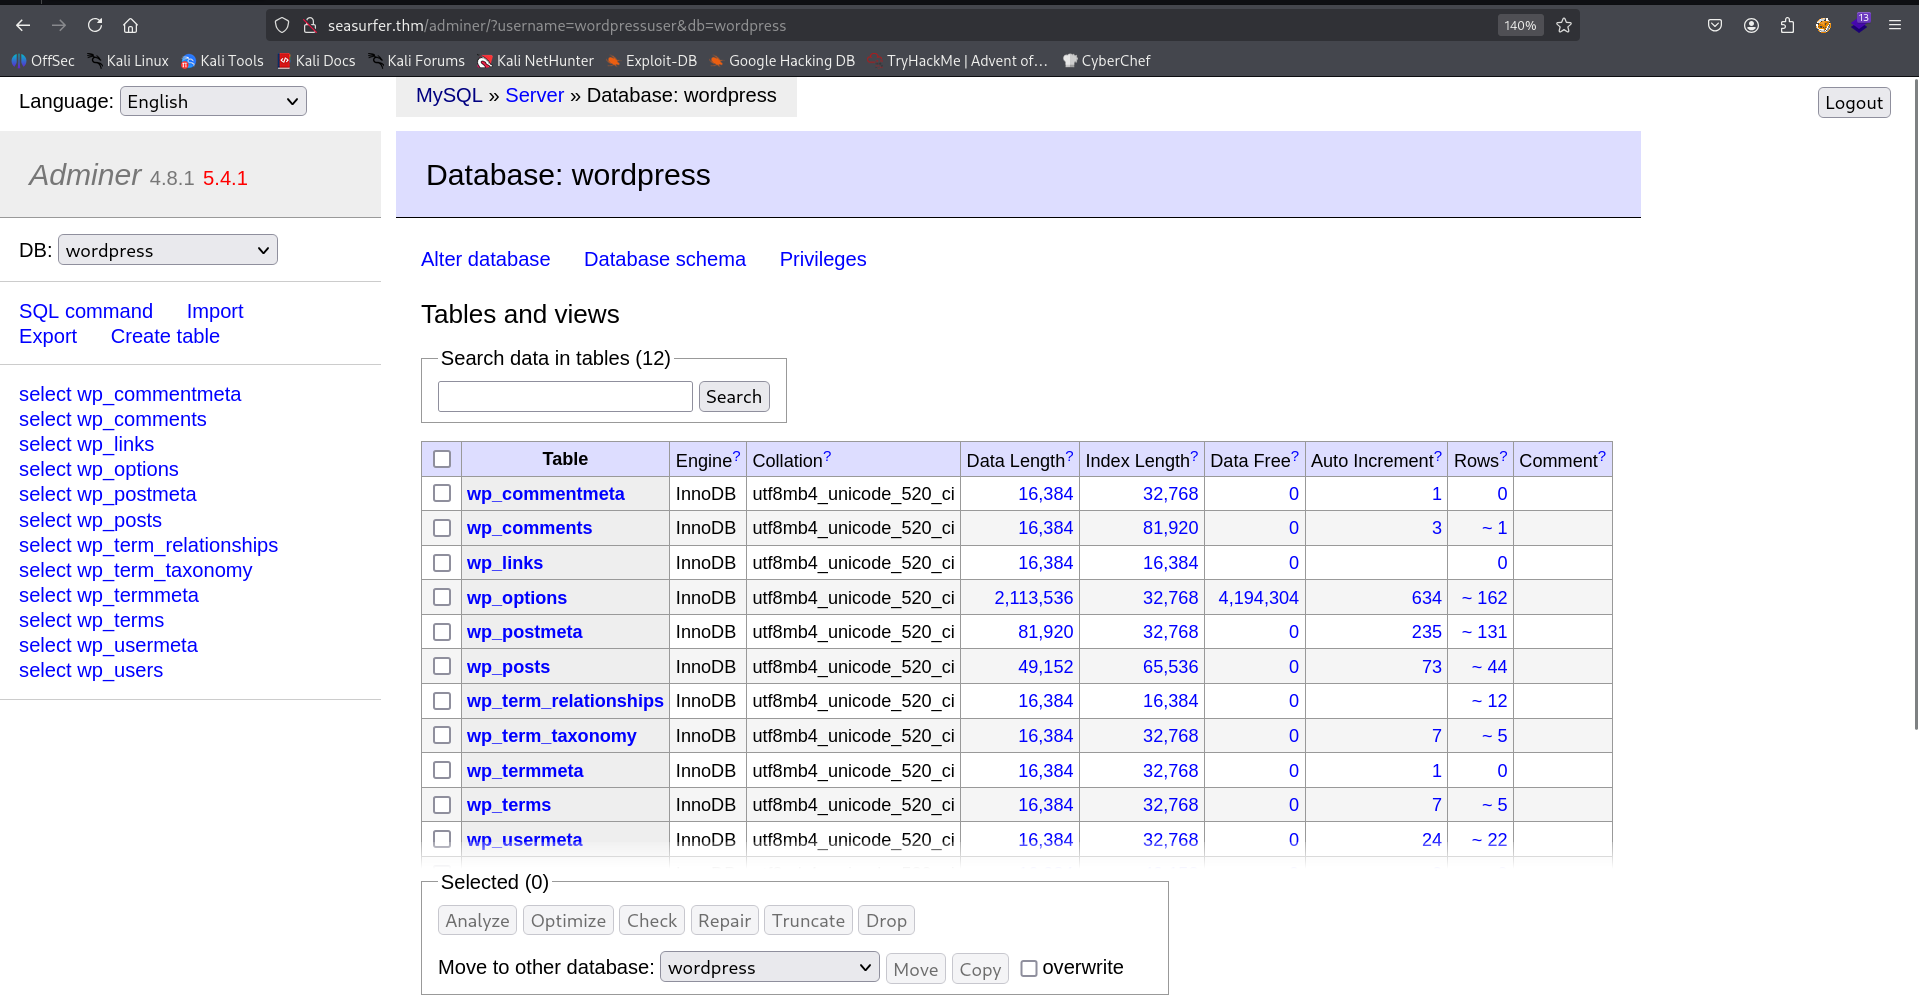Click the Pocket save icon
This screenshot has width=1919, height=1005.
click(x=1715, y=25)
